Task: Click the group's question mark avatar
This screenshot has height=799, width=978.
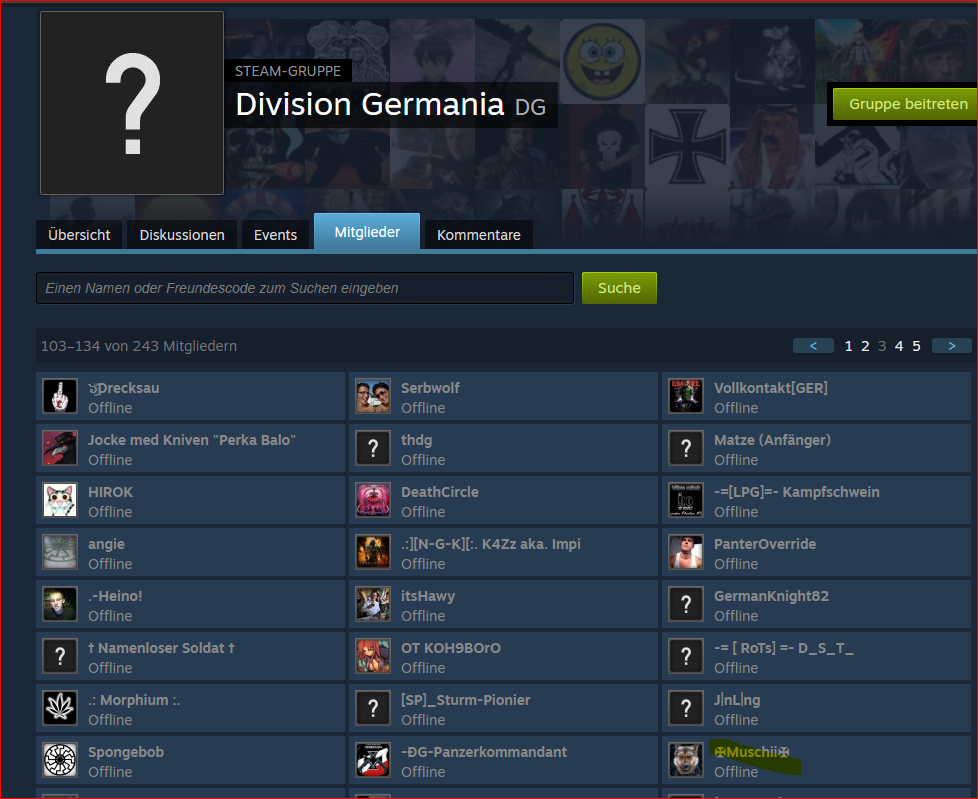Action: [132, 103]
